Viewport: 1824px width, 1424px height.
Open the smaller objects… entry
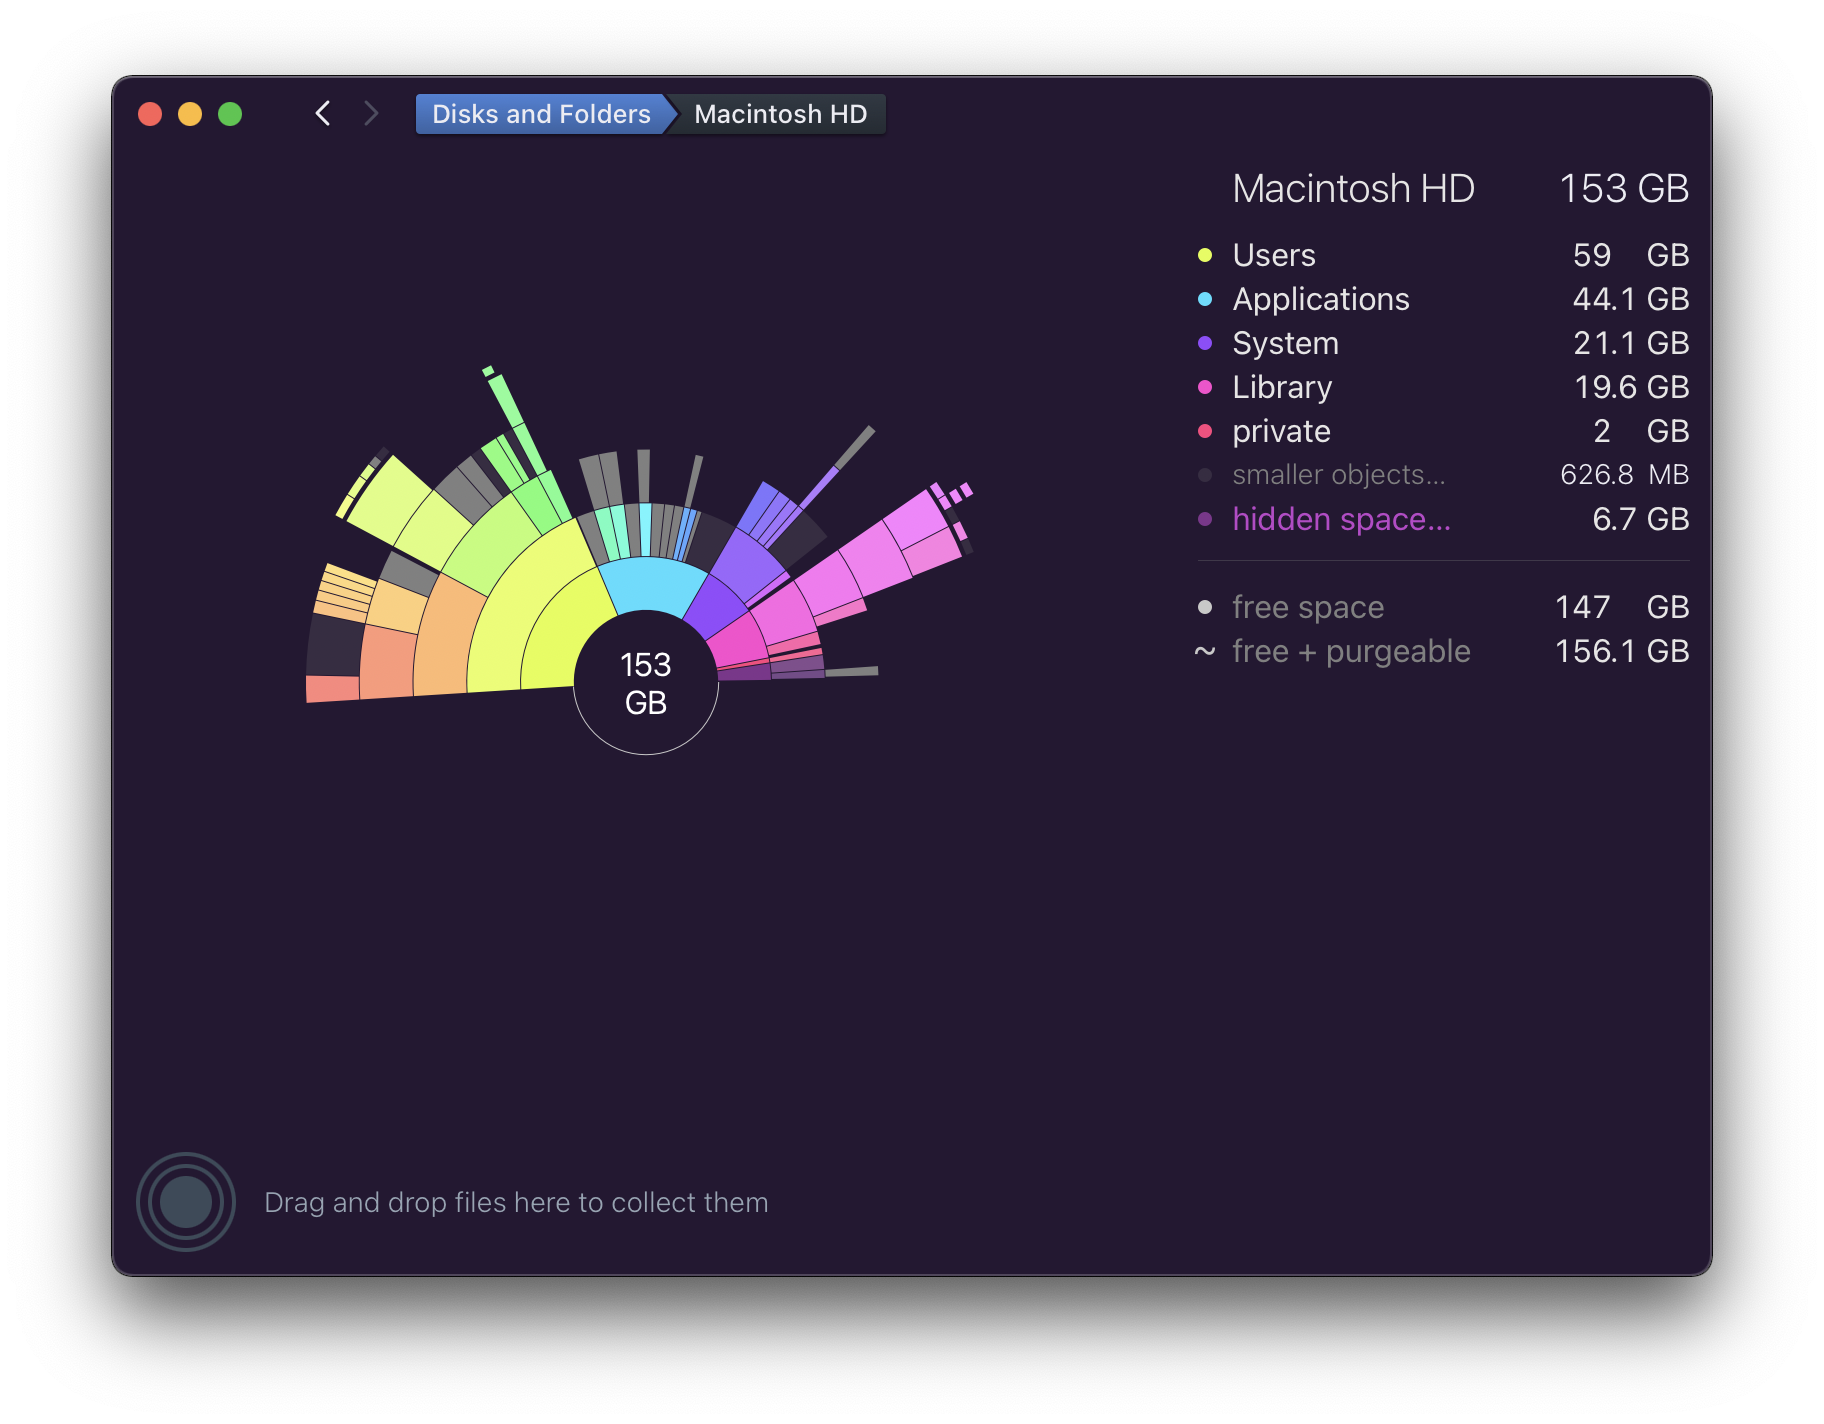1442,475
